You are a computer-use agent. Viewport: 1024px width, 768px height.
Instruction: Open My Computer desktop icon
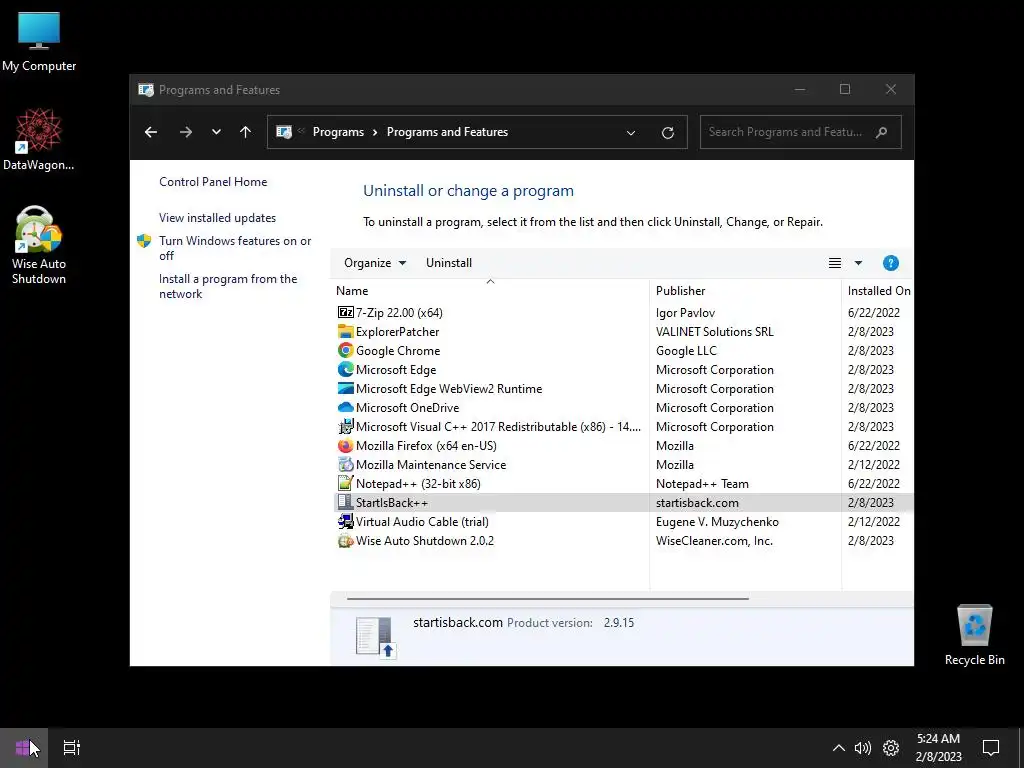pos(39,42)
